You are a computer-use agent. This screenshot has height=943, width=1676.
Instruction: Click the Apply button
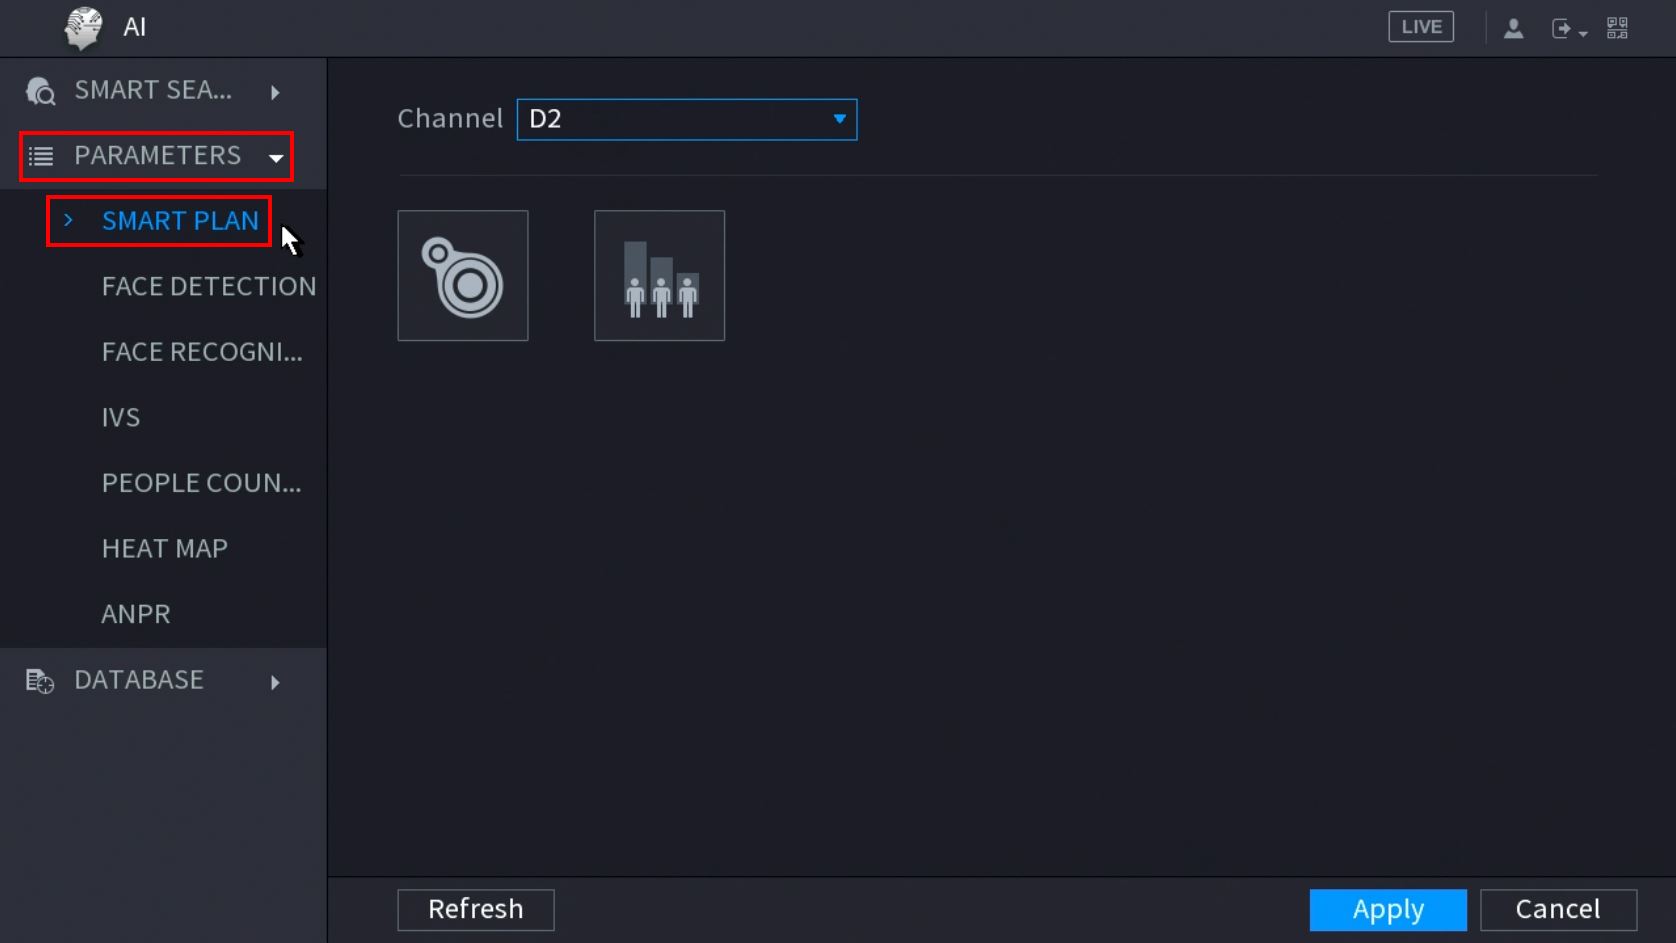tap(1388, 909)
